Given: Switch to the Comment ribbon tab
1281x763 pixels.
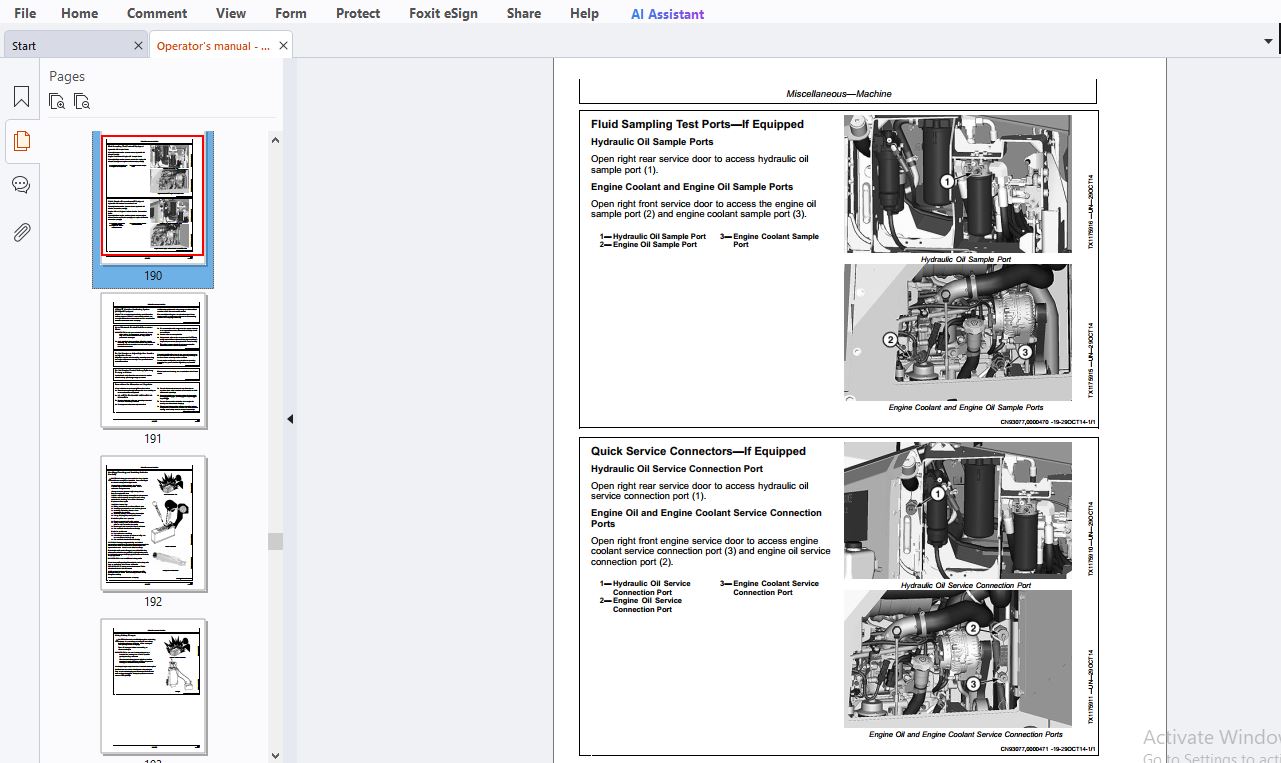Looking at the screenshot, I should (157, 13).
